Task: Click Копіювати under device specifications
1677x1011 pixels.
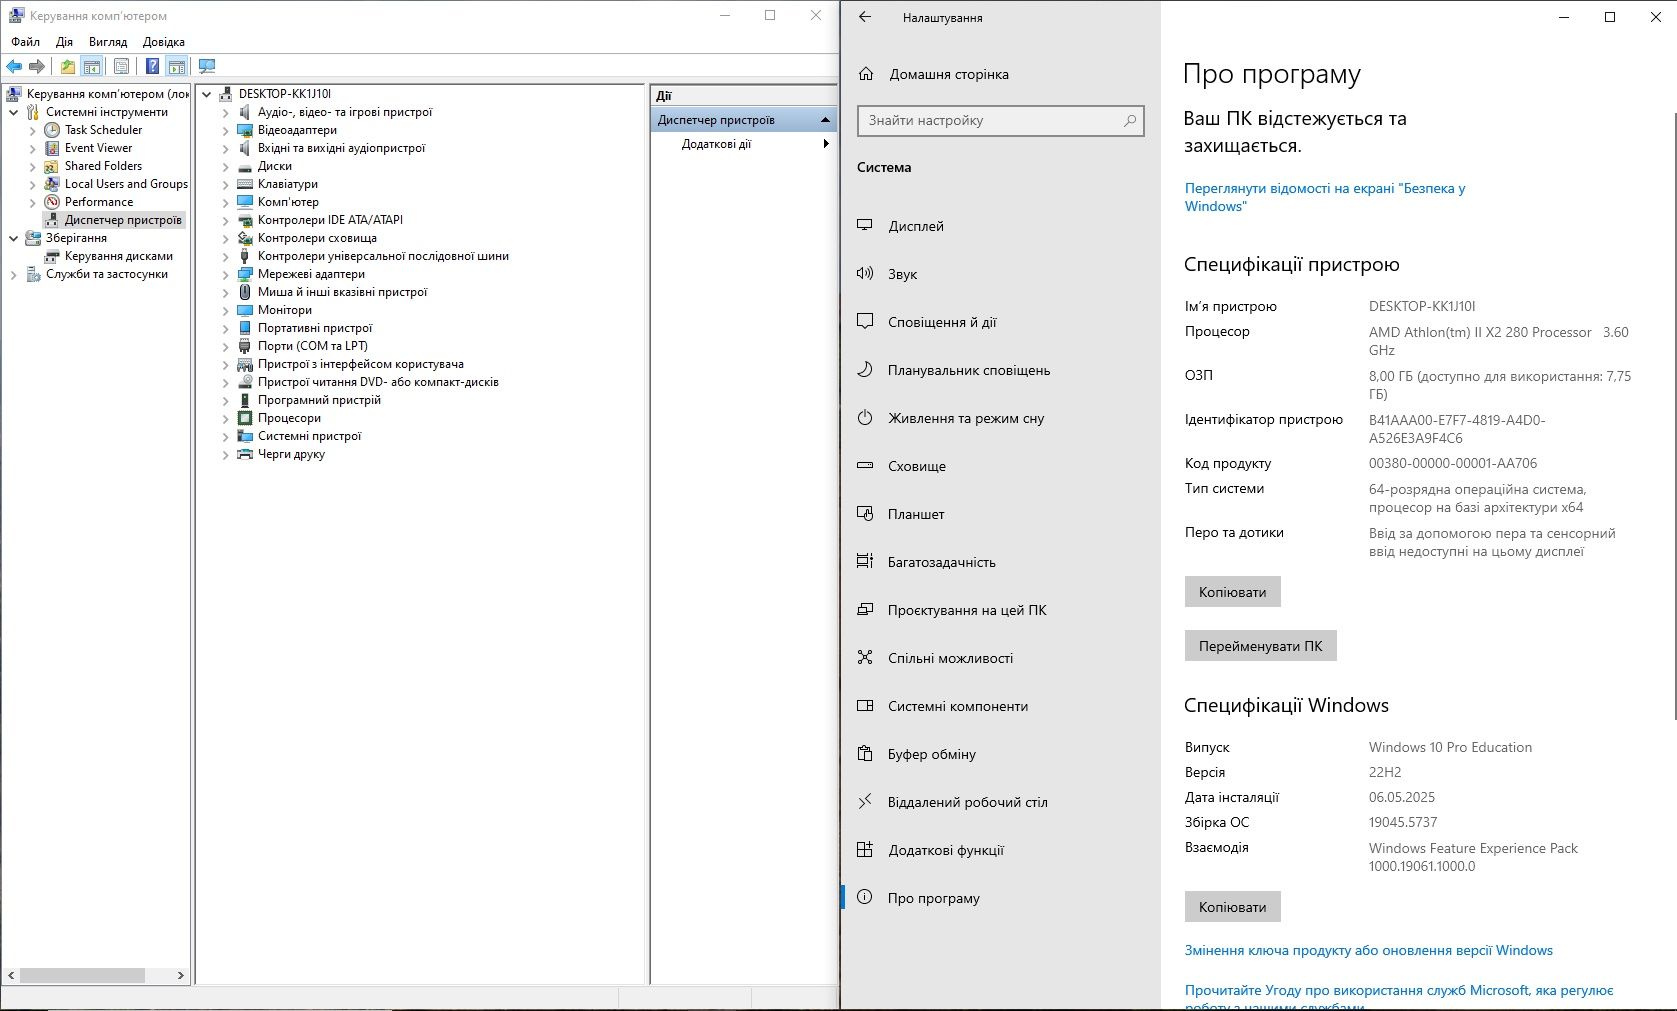Action: [1232, 592]
